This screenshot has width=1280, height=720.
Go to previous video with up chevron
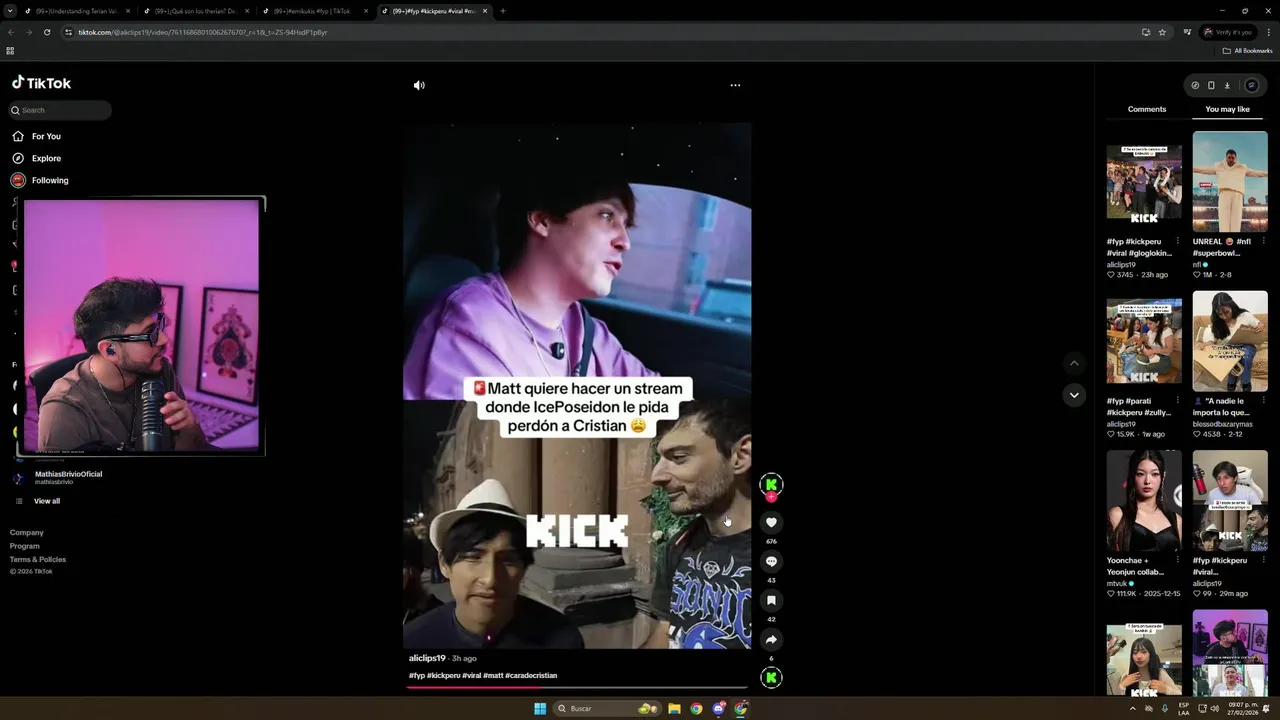tap(1074, 363)
